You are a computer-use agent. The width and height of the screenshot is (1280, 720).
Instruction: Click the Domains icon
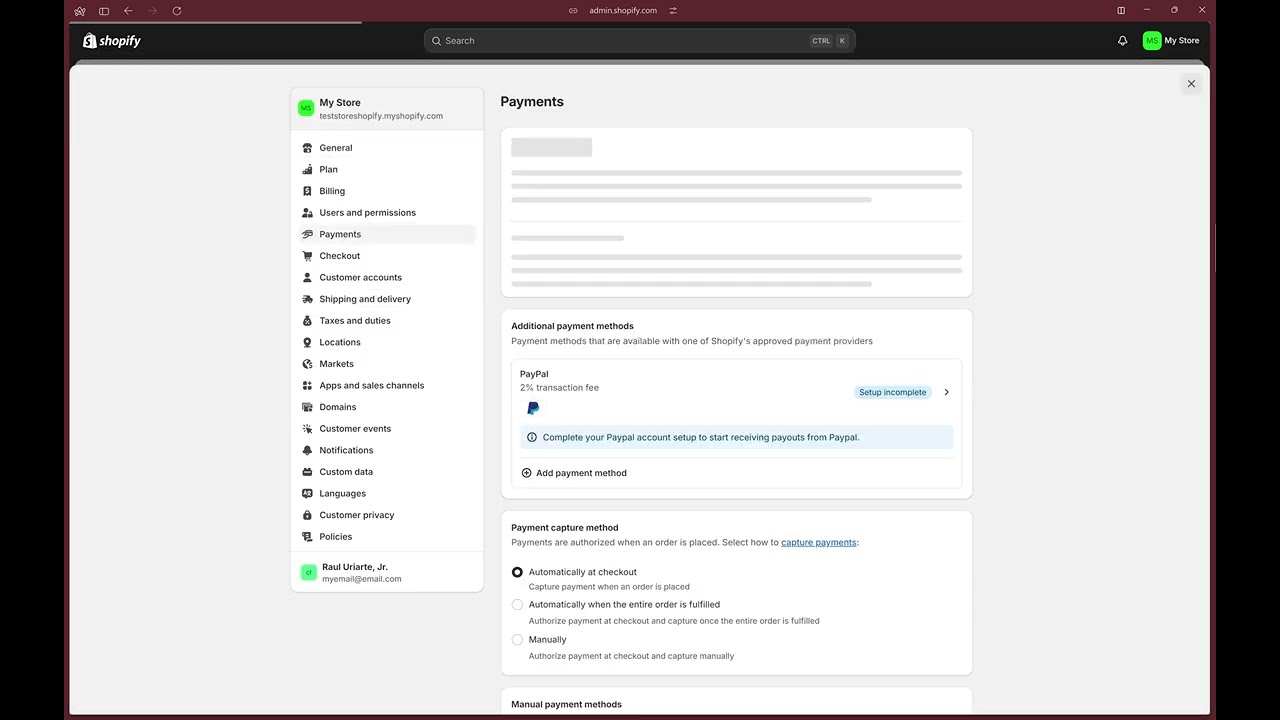pos(307,407)
